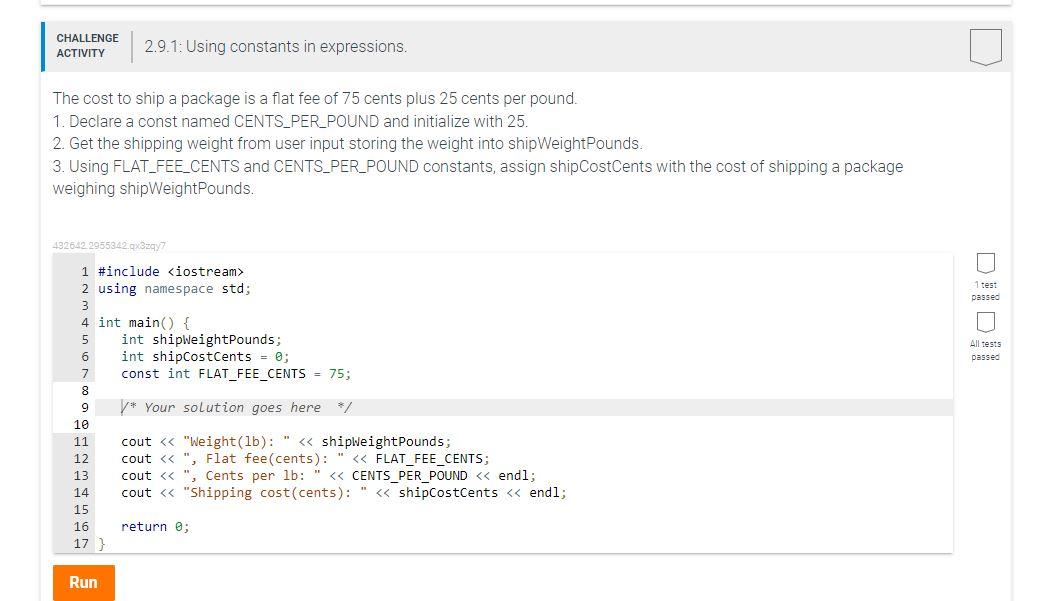The image size is (1037, 601).
Task: Click the activity title "2.9.1: Using constants in expressions"
Action: (x=276, y=46)
